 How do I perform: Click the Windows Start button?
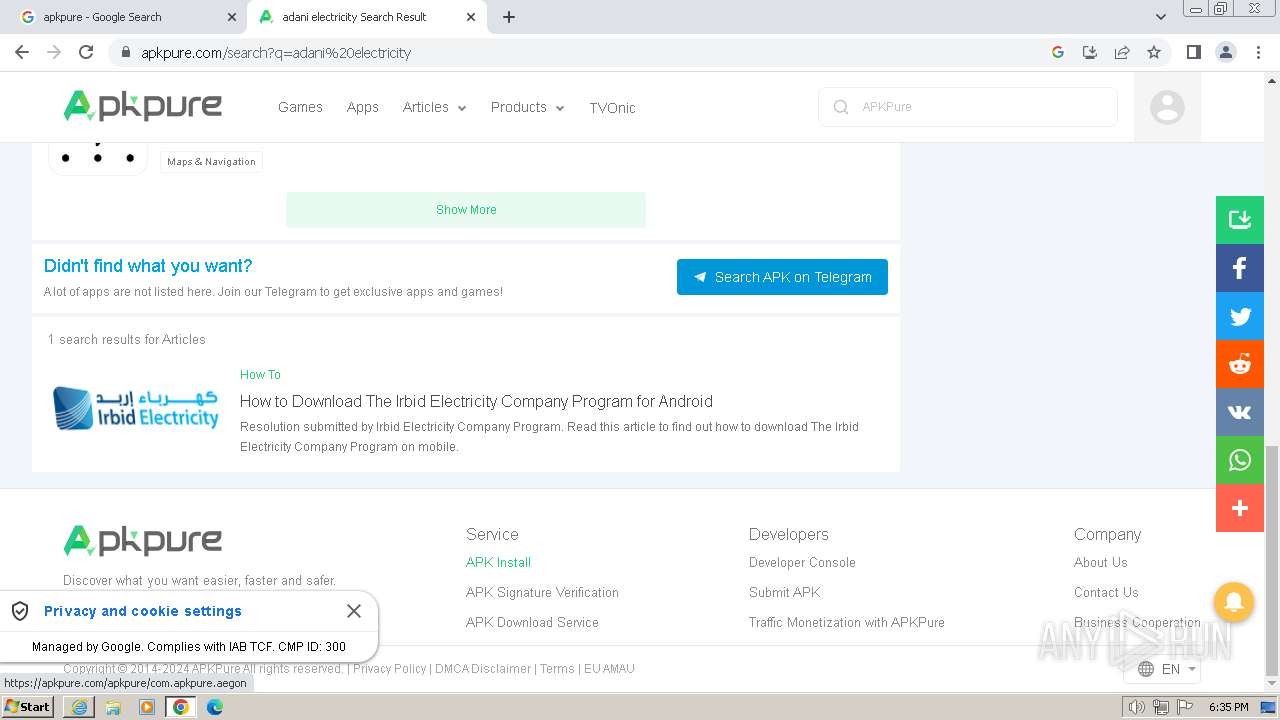tap(28, 707)
